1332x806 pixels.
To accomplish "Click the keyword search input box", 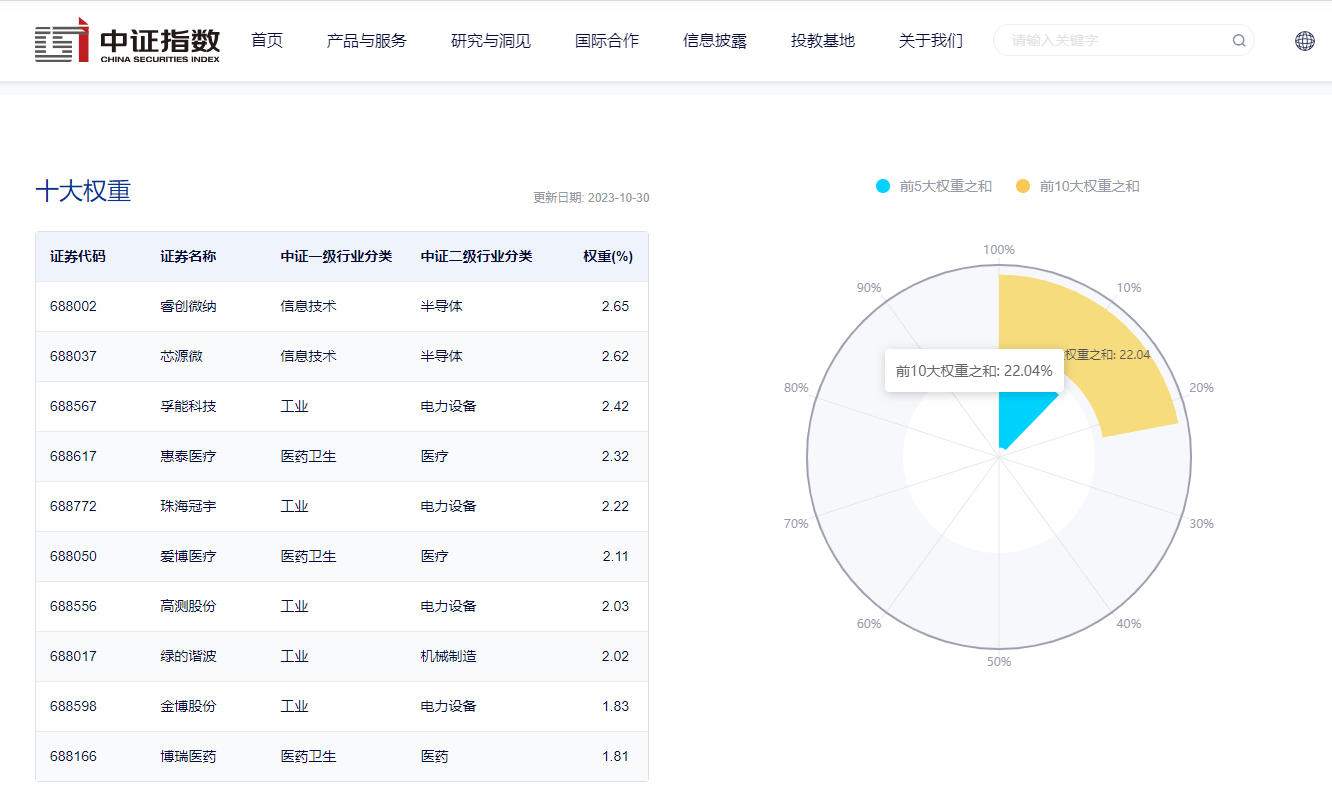I will 1115,41.
